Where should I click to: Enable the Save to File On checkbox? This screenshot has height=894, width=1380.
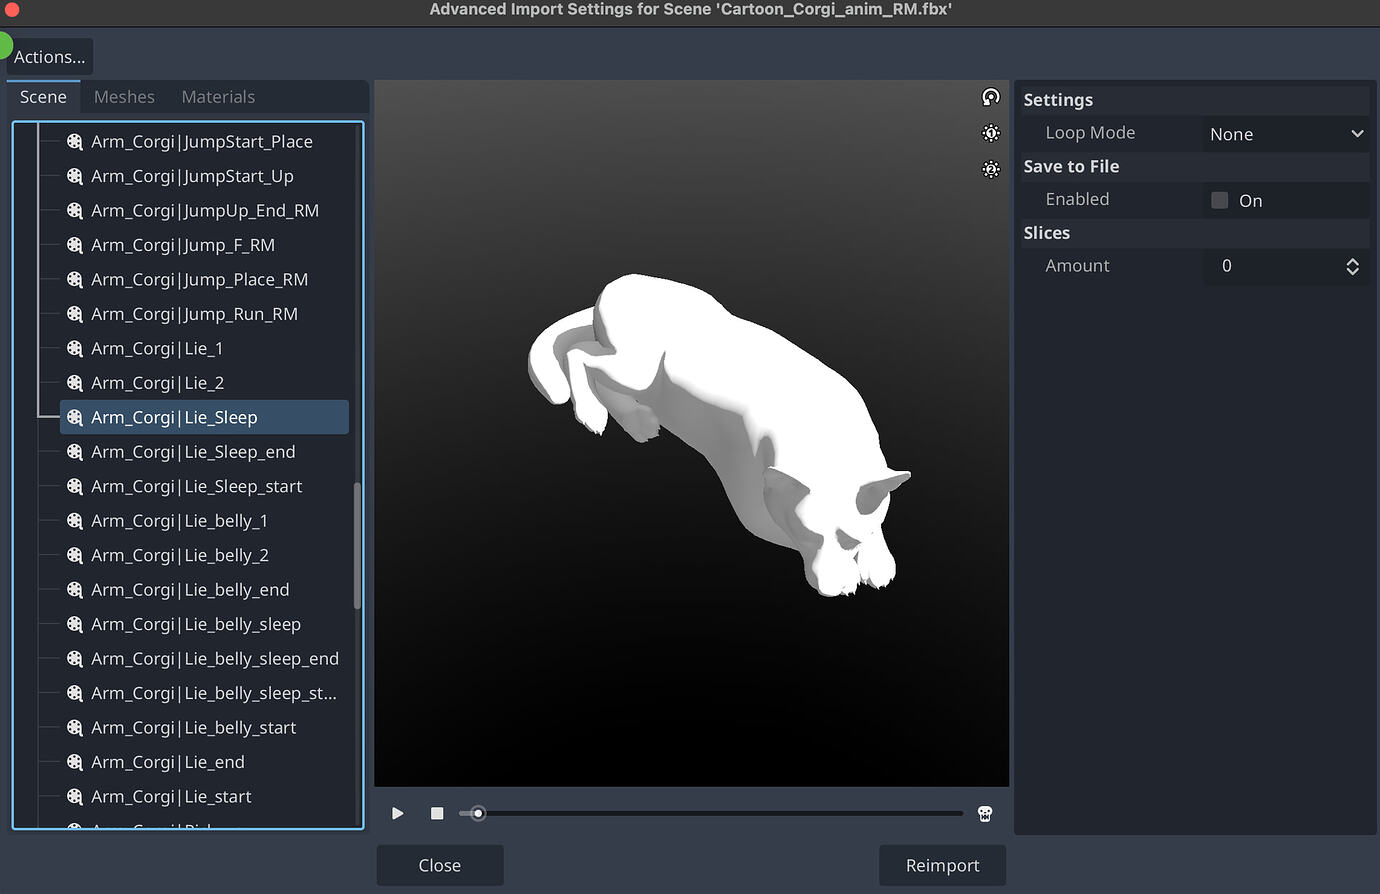pos(1219,199)
